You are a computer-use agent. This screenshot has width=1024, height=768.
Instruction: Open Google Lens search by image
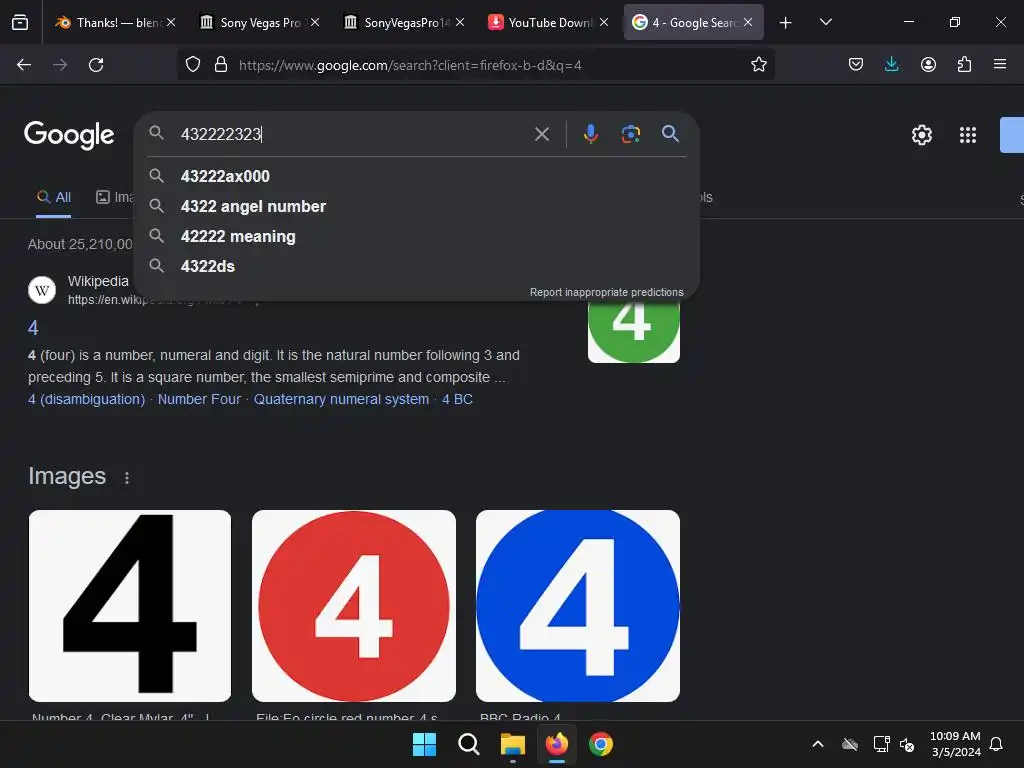(x=630, y=134)
